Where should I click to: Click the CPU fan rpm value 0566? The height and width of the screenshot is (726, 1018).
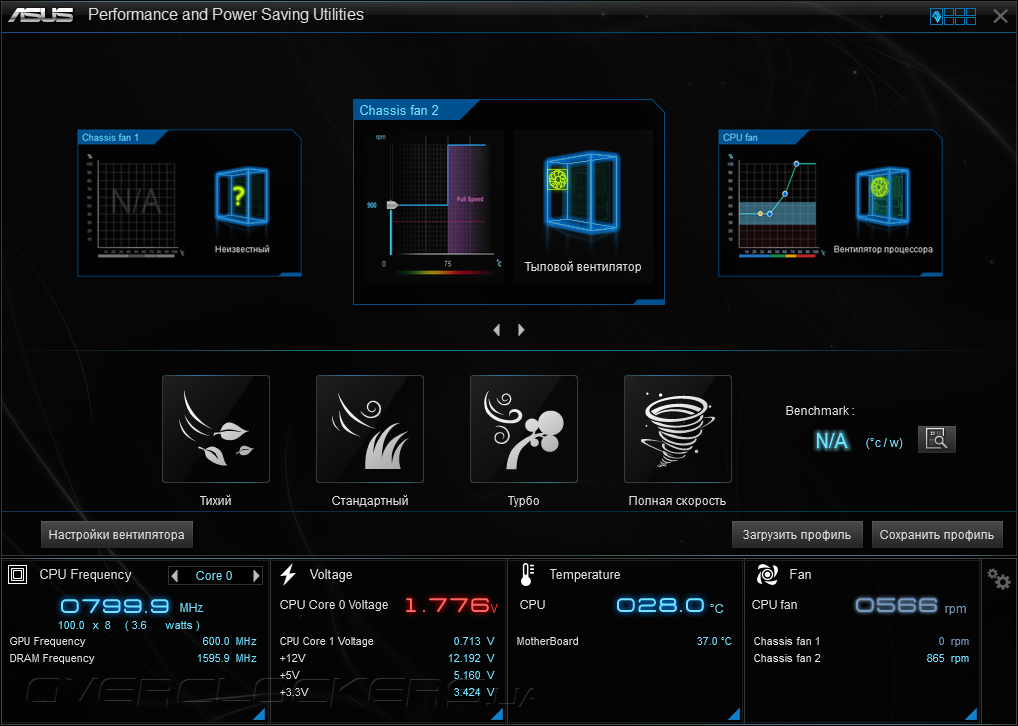pyautogui.click(x=897, y=605)
